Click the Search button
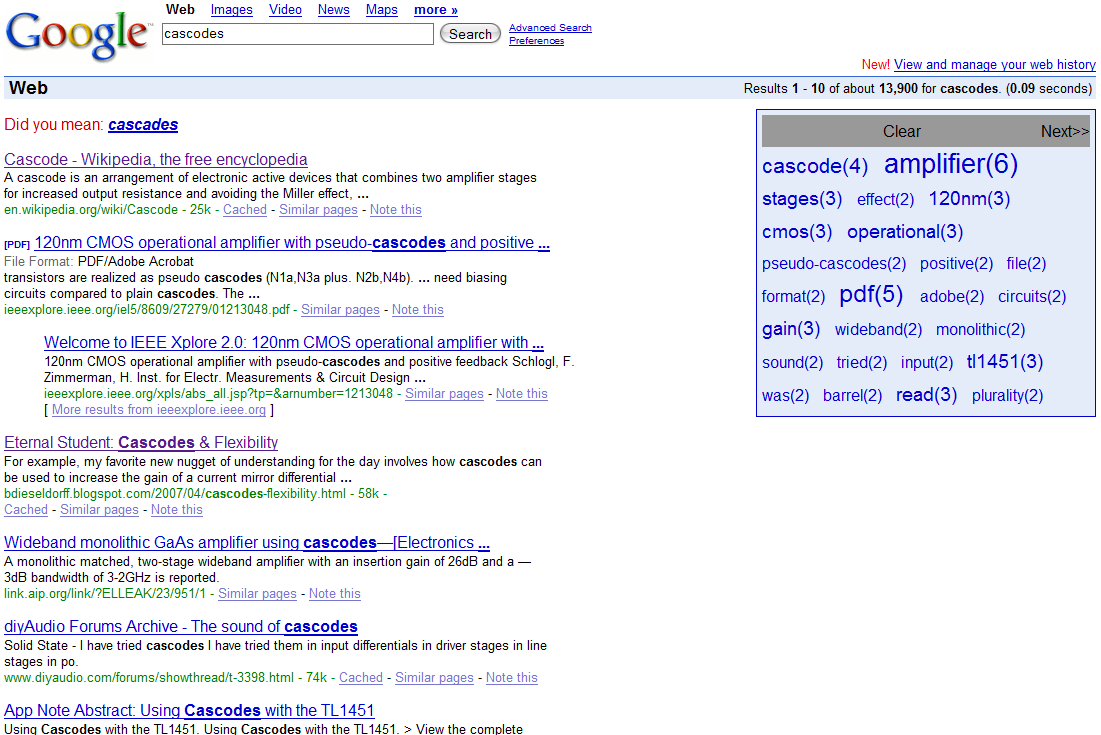The width and height of the screenshot is (1101, 735). (470, 34)
